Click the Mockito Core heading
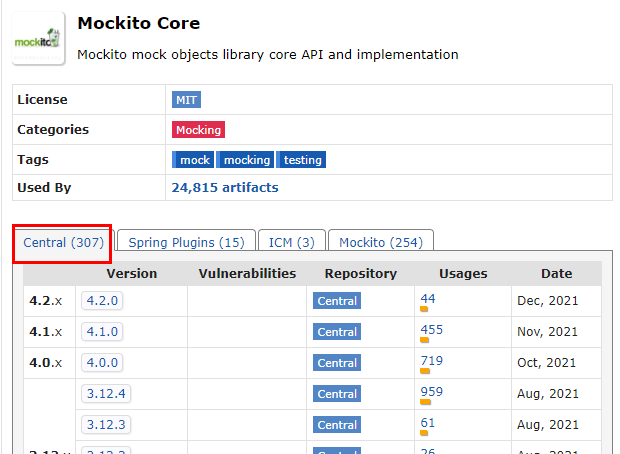This screenshot has width=620, height=454. point(139,23)
